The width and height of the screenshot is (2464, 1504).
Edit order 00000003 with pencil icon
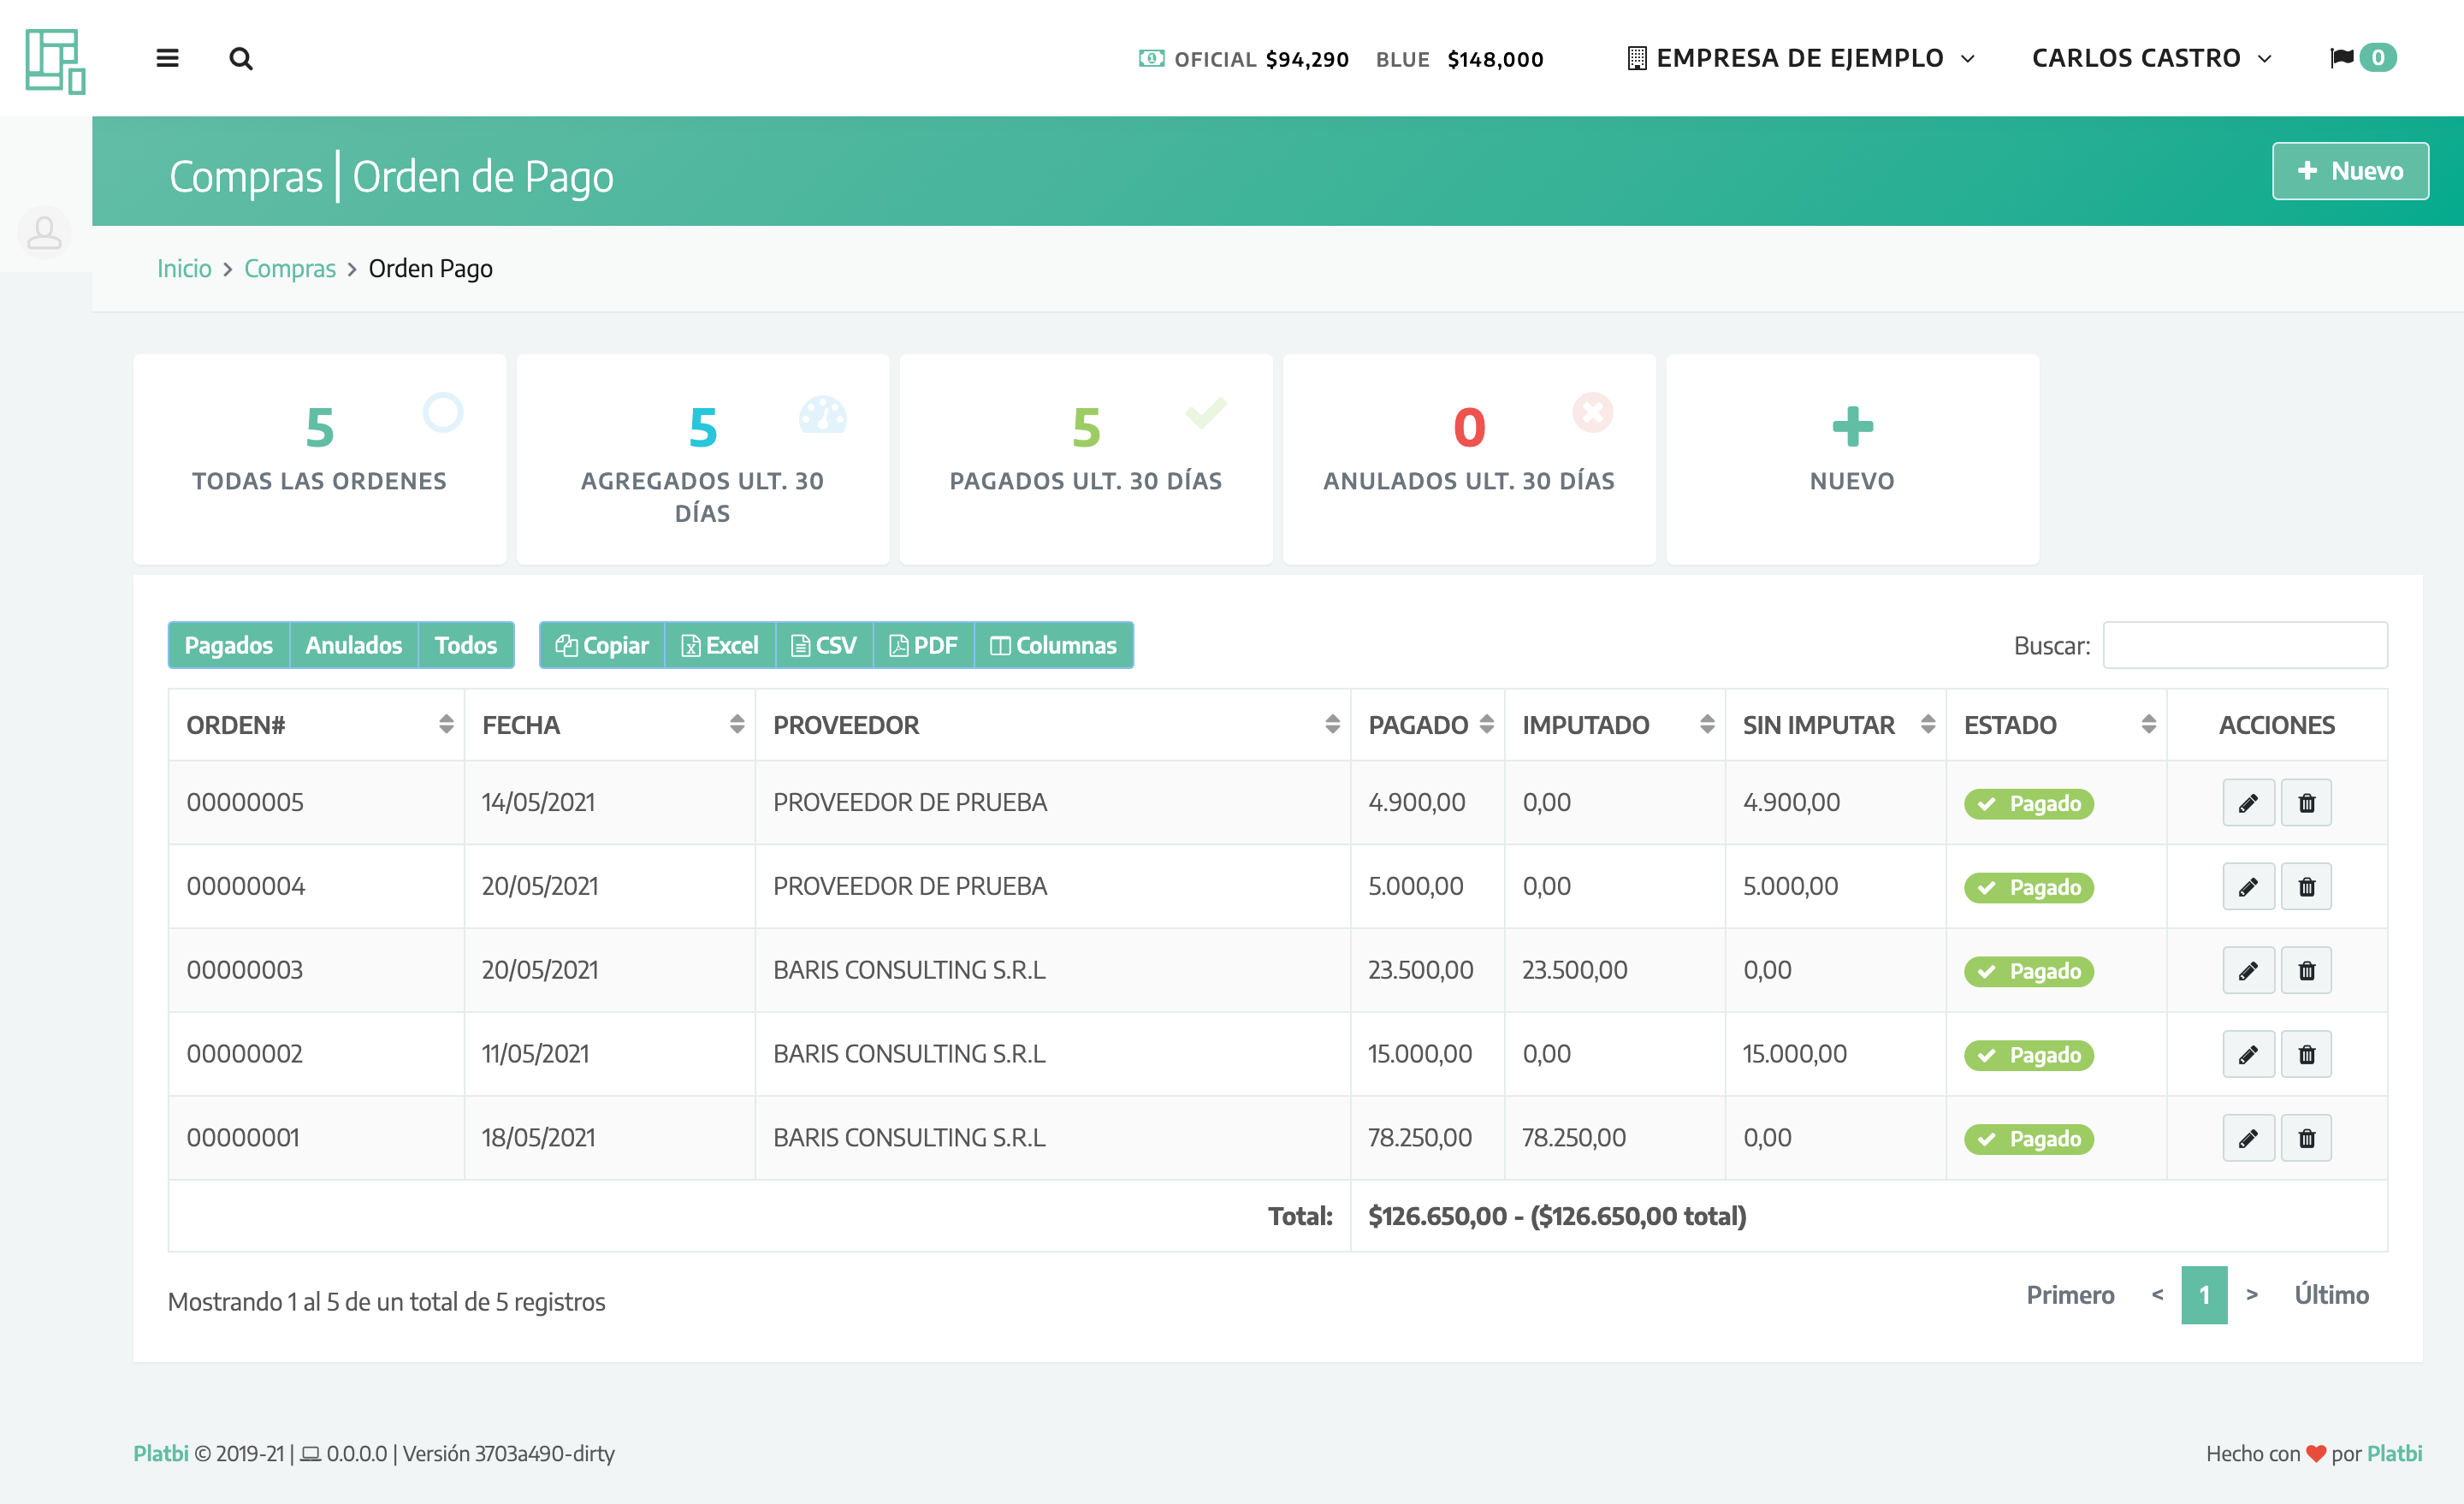coord(2248,971)
